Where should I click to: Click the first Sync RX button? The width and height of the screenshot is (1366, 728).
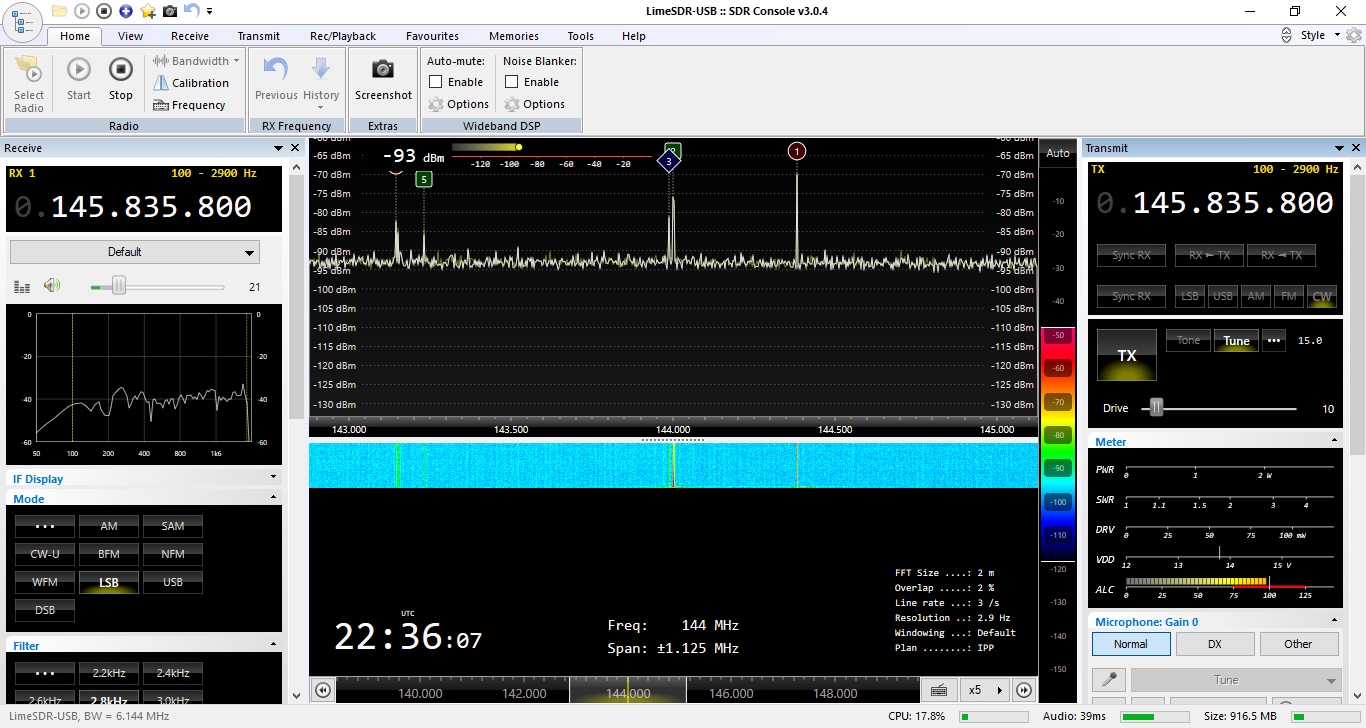[1131, 255]
